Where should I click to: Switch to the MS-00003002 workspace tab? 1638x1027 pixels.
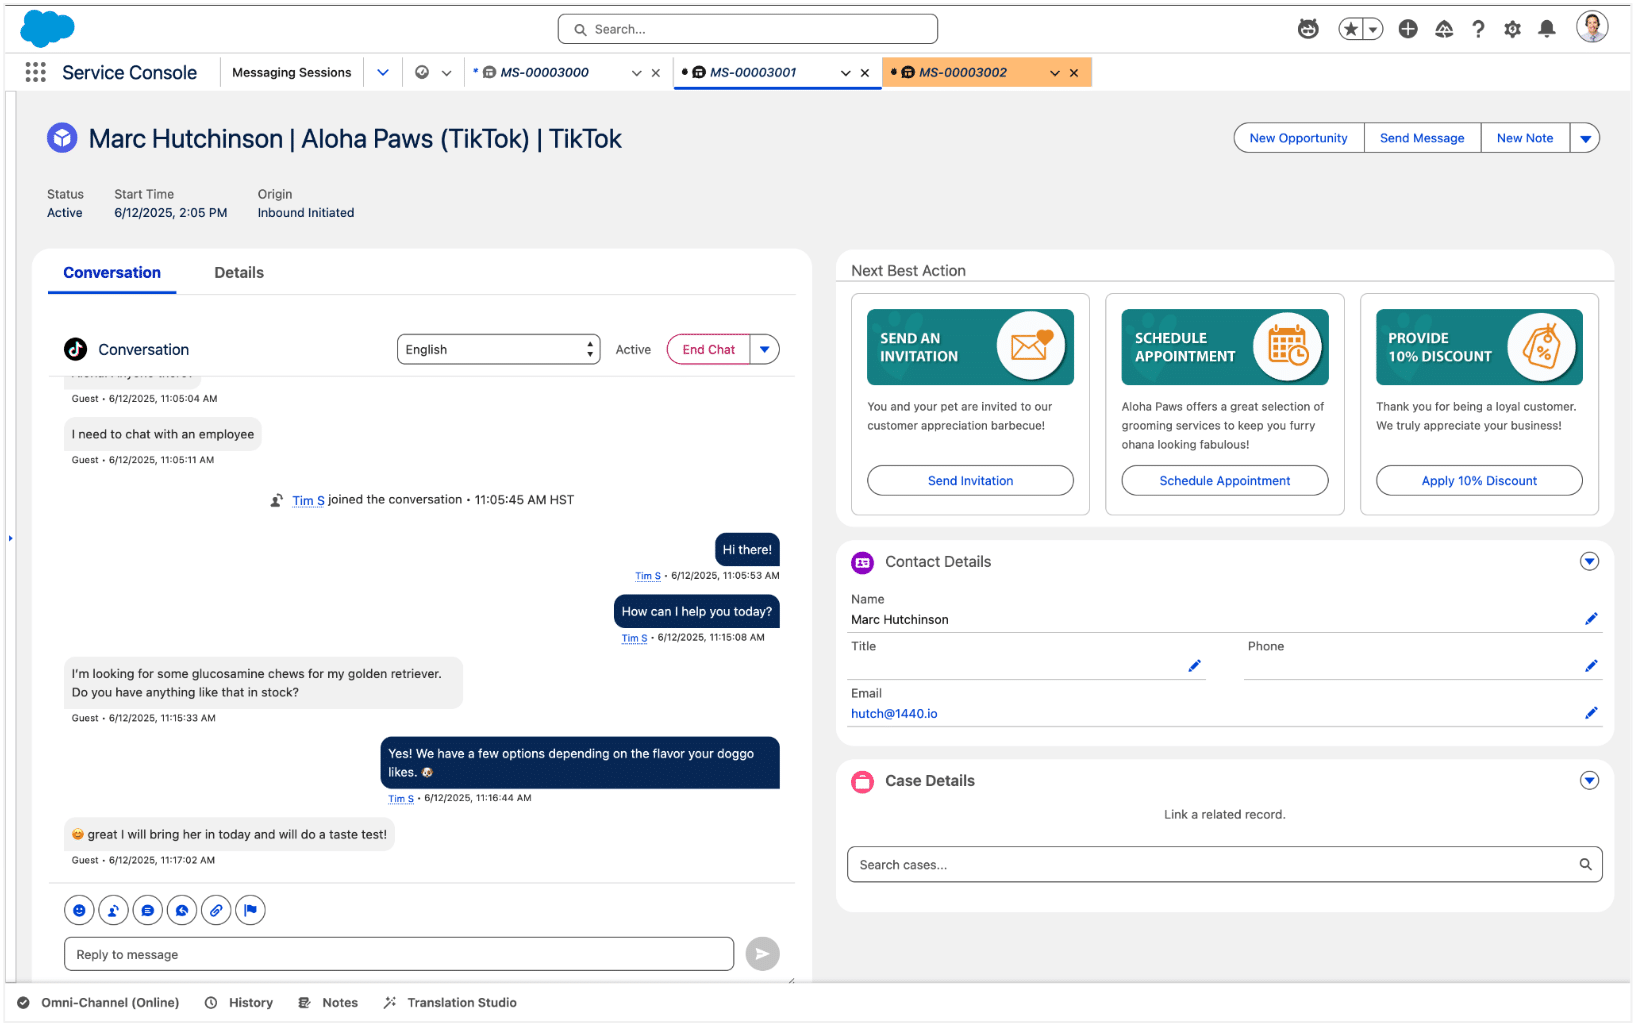pos(963,72)
